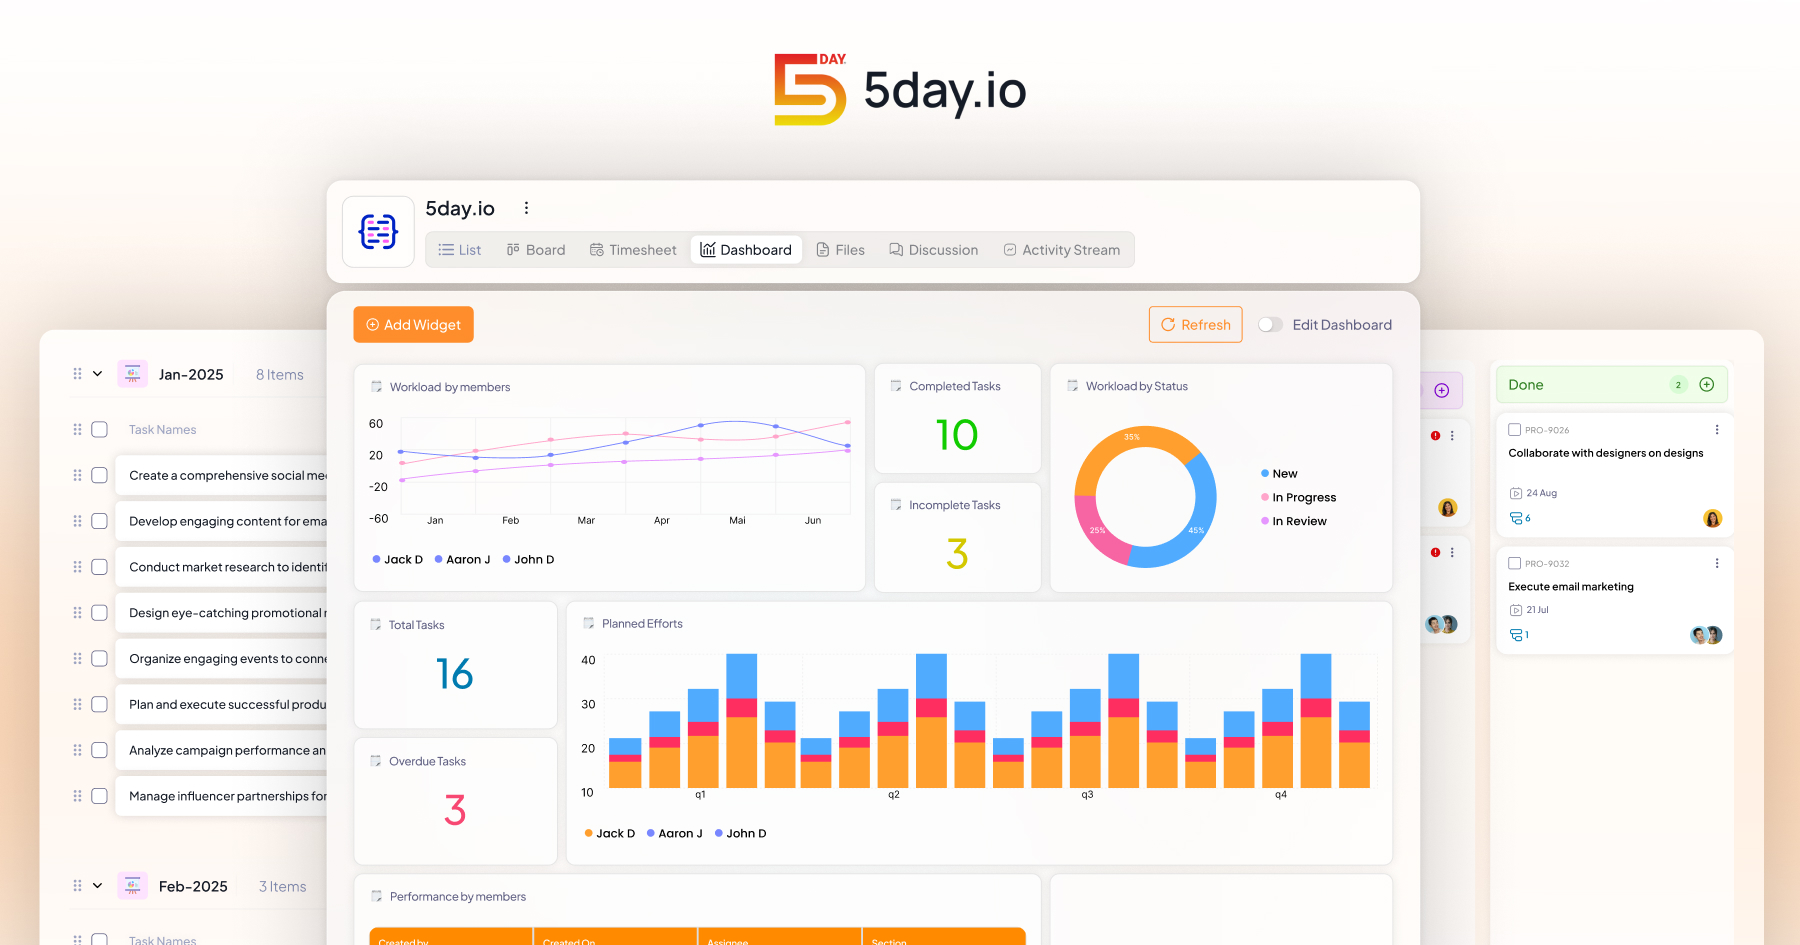
Task: Switch to the Board tab
Action: point(536,249)
